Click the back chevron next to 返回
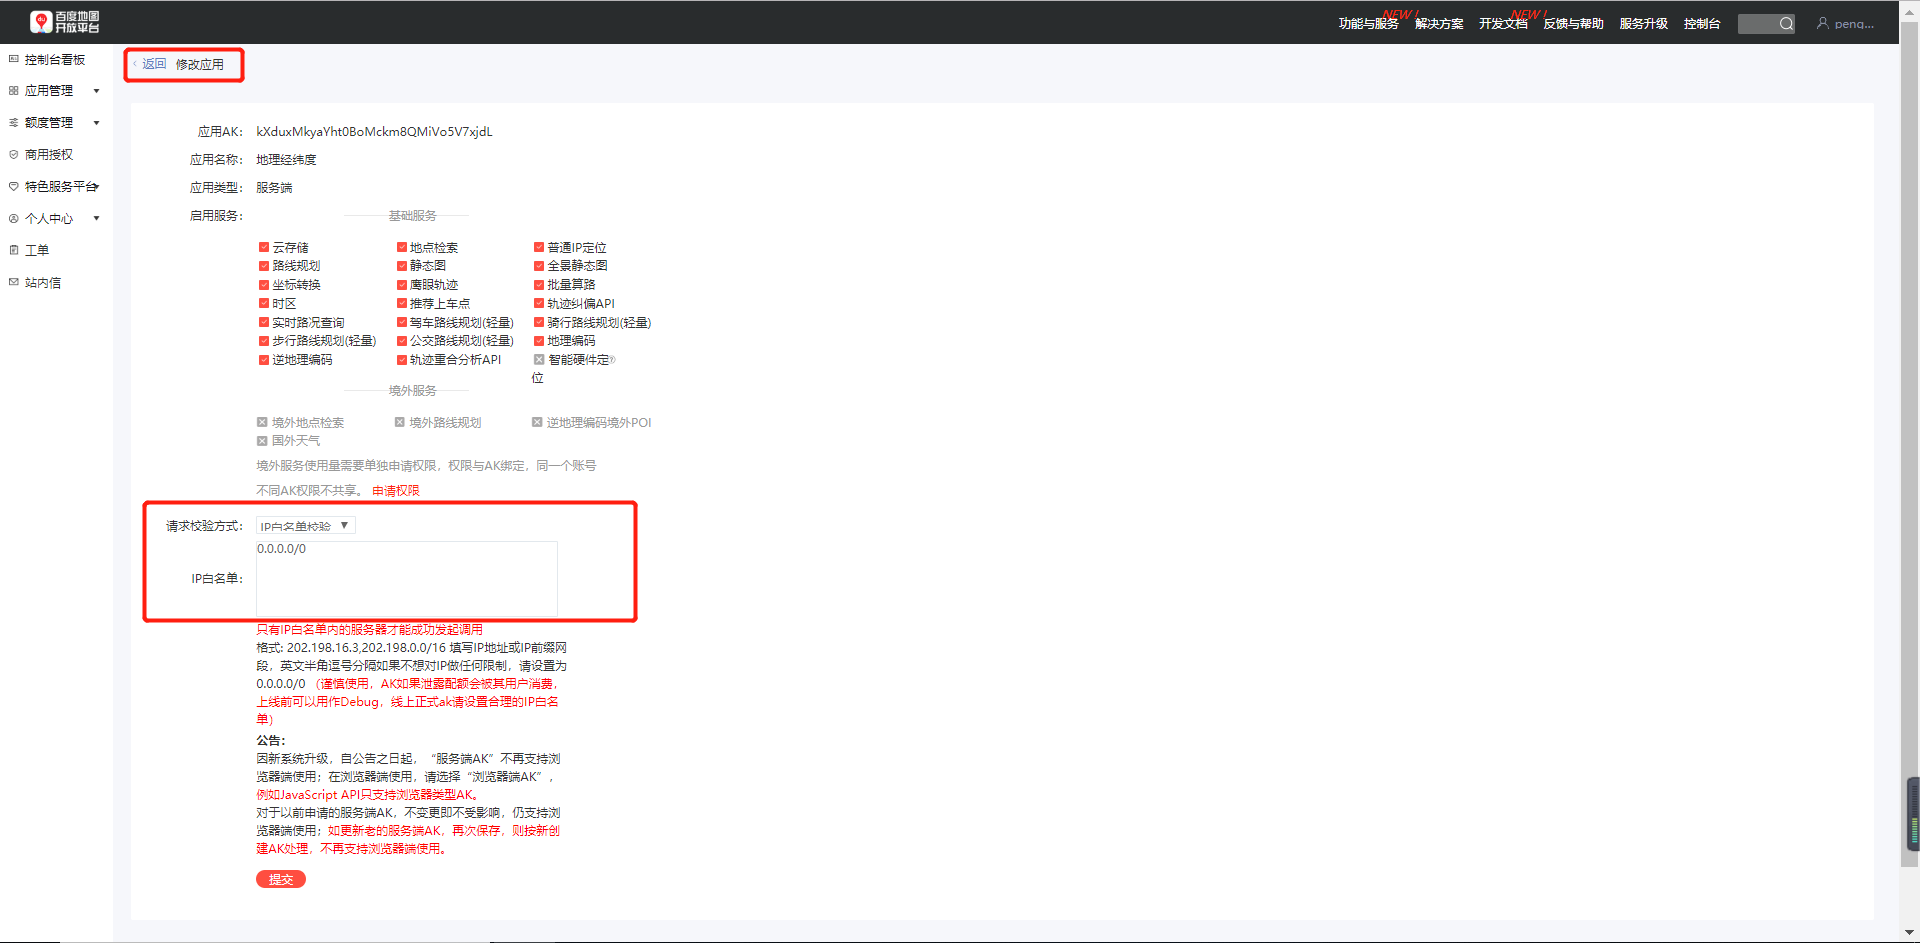The width and height of the screenshot is (1920, 943). click(x=135, y=64)
